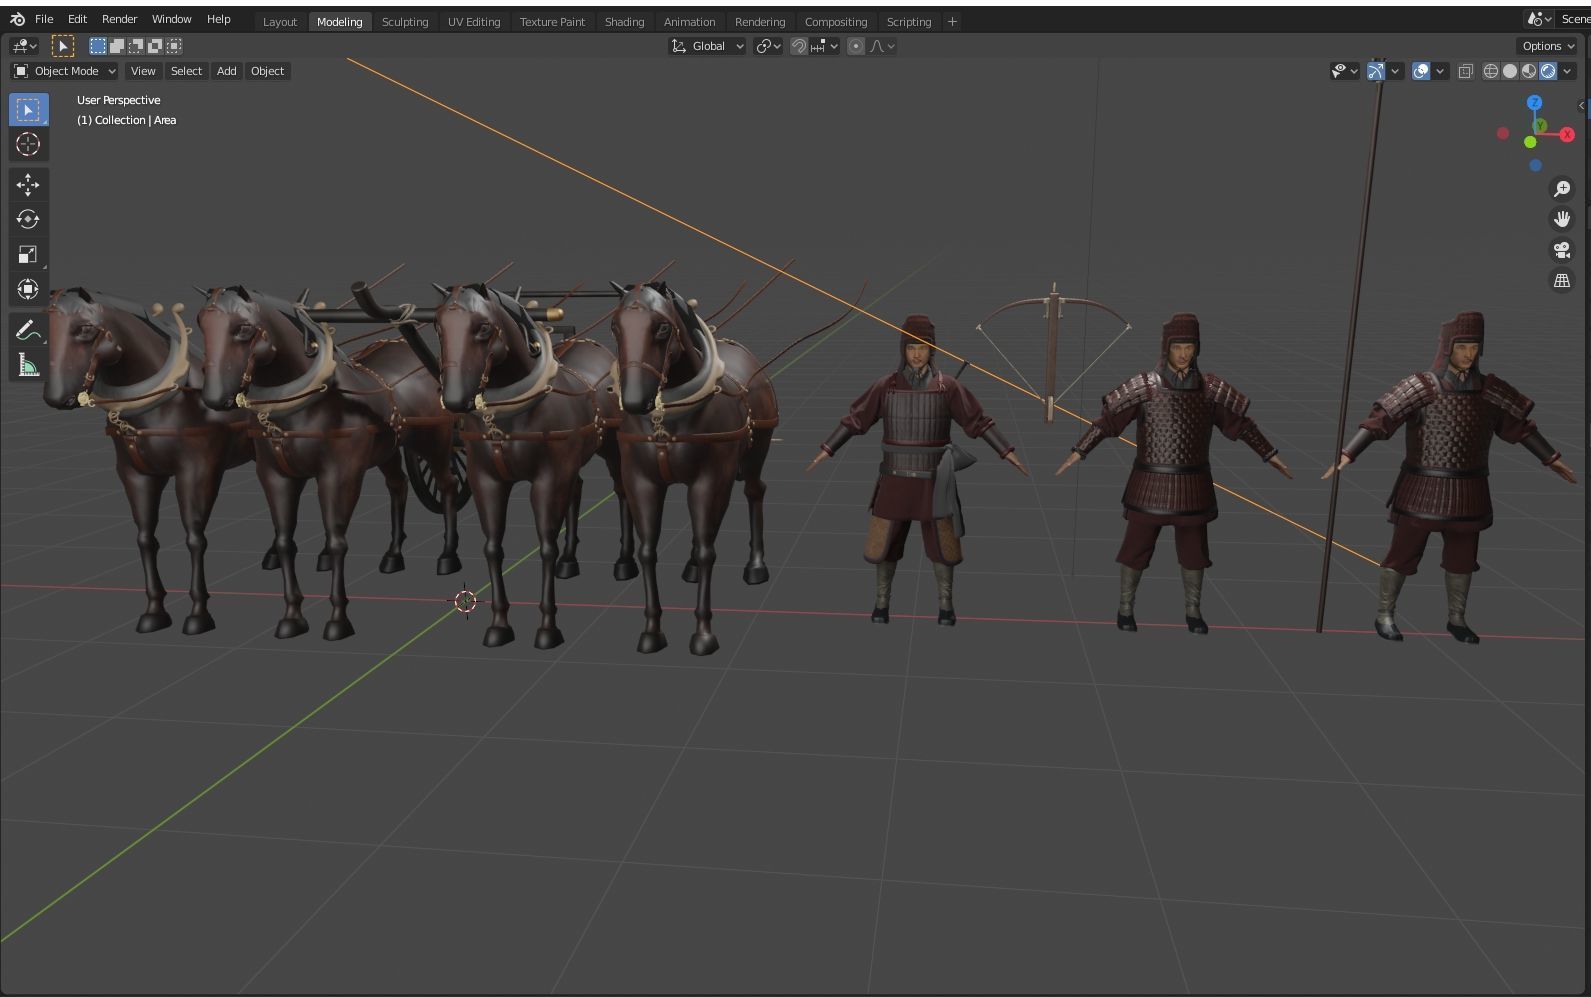Click the Scene name field
Image resolution: width=1591 pixels, height=997 pixels.
(x=1574, y=19)
